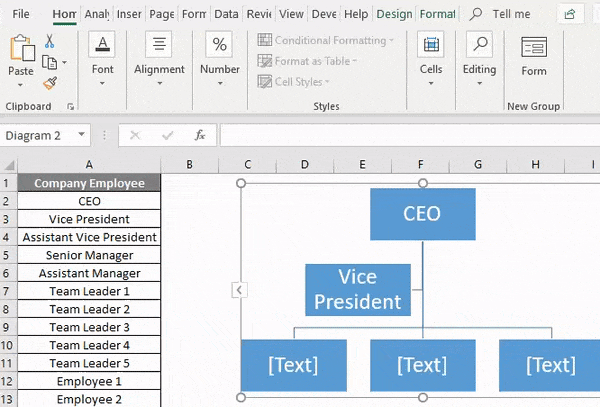The height and width of the screenshot is (407, 600).
Task: Click the Cancel X in formula bar
Action: 135,135
